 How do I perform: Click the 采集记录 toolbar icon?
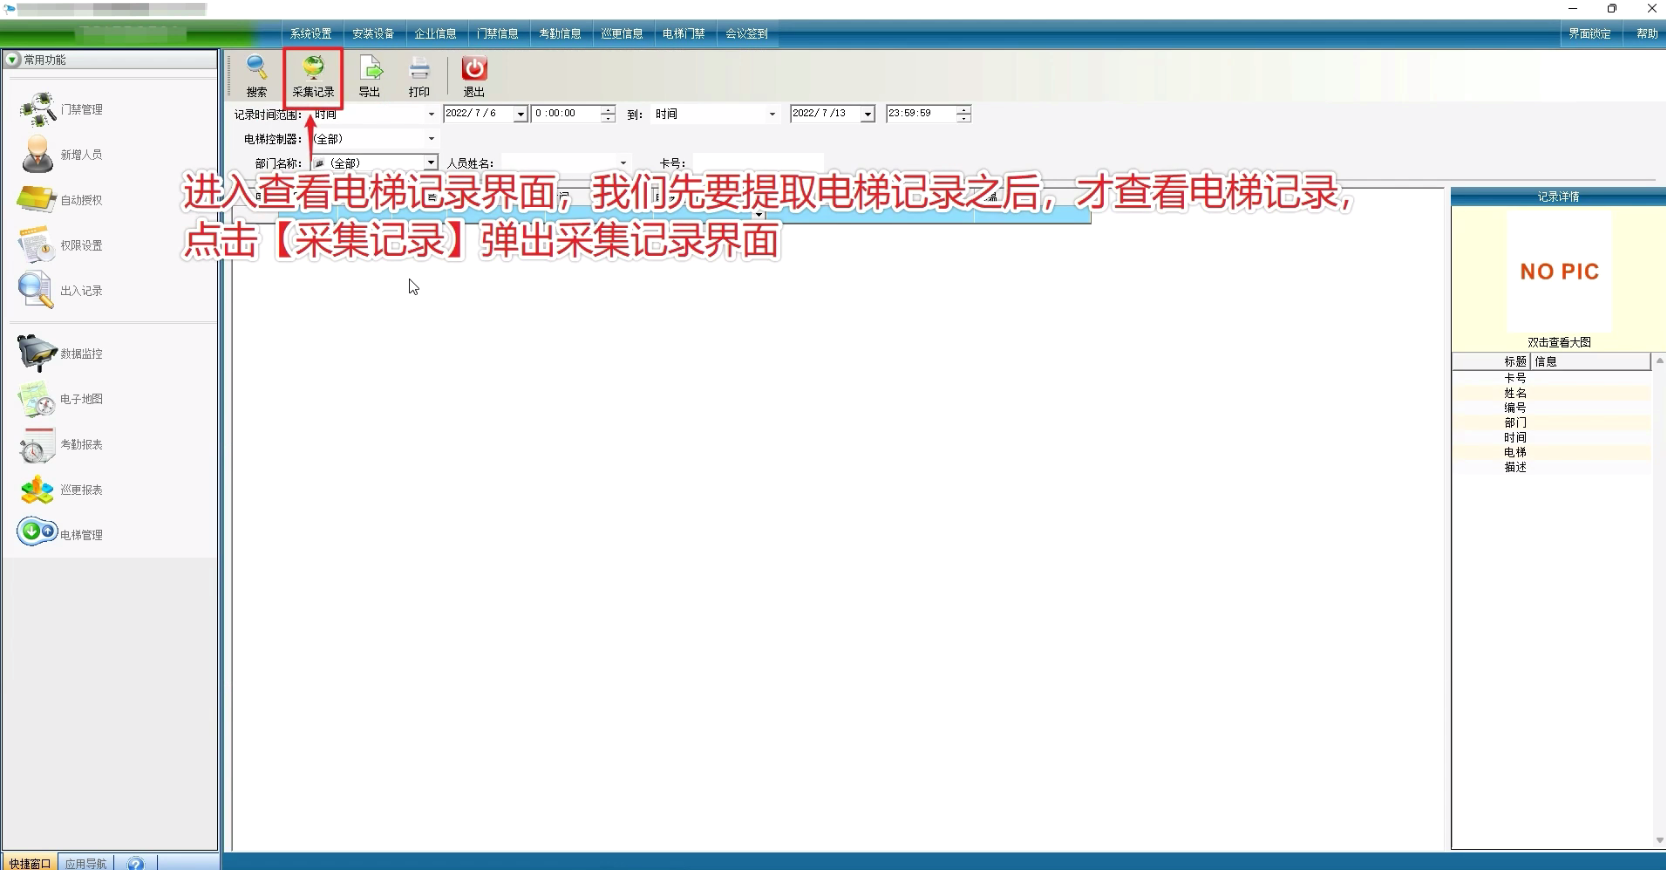[x=313, y=69]
